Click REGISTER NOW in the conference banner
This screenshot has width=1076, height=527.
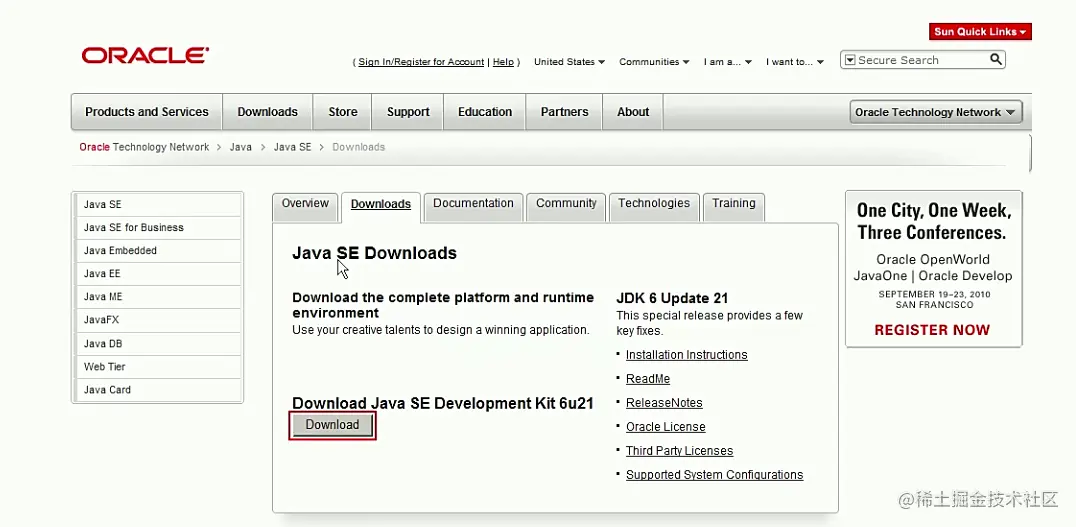point(932,330)
